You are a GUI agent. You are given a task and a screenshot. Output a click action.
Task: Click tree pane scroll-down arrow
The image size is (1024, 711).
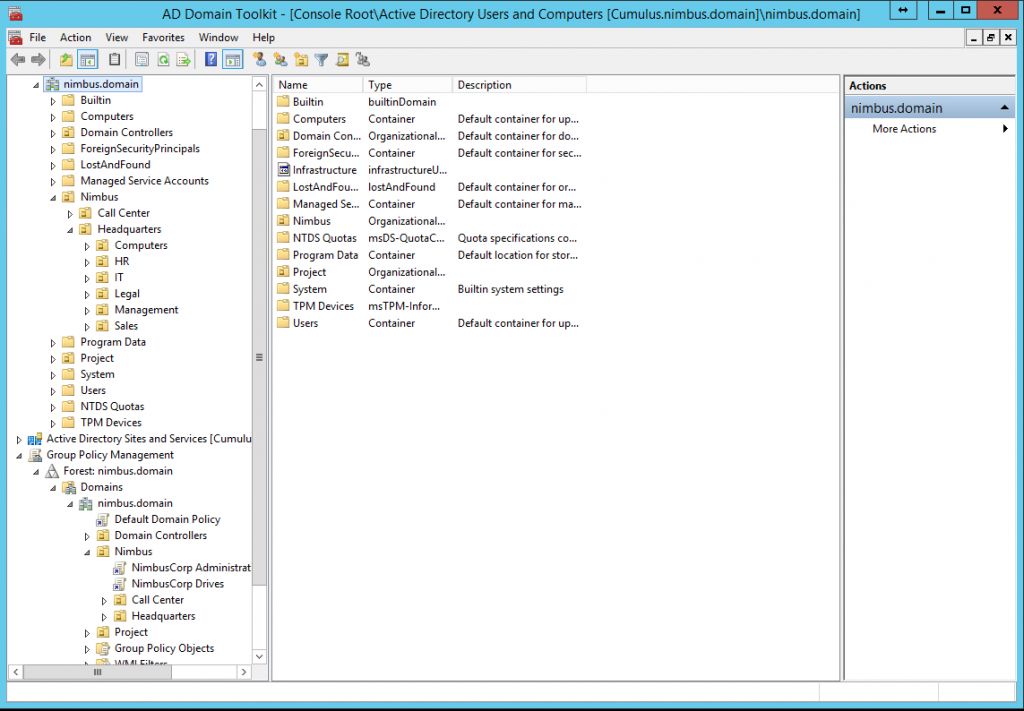(x=259, y=656)
